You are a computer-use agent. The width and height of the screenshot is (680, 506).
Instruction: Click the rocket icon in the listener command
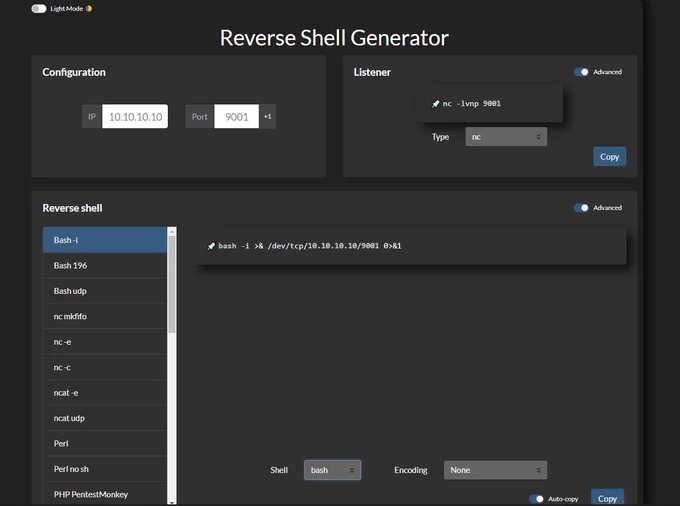click(x=435, y=104)
